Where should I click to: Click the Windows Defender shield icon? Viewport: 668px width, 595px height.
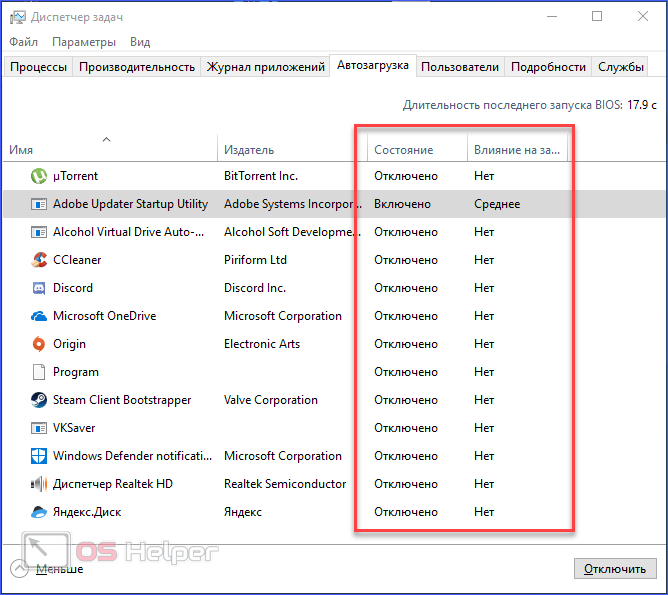click(39, 456)
